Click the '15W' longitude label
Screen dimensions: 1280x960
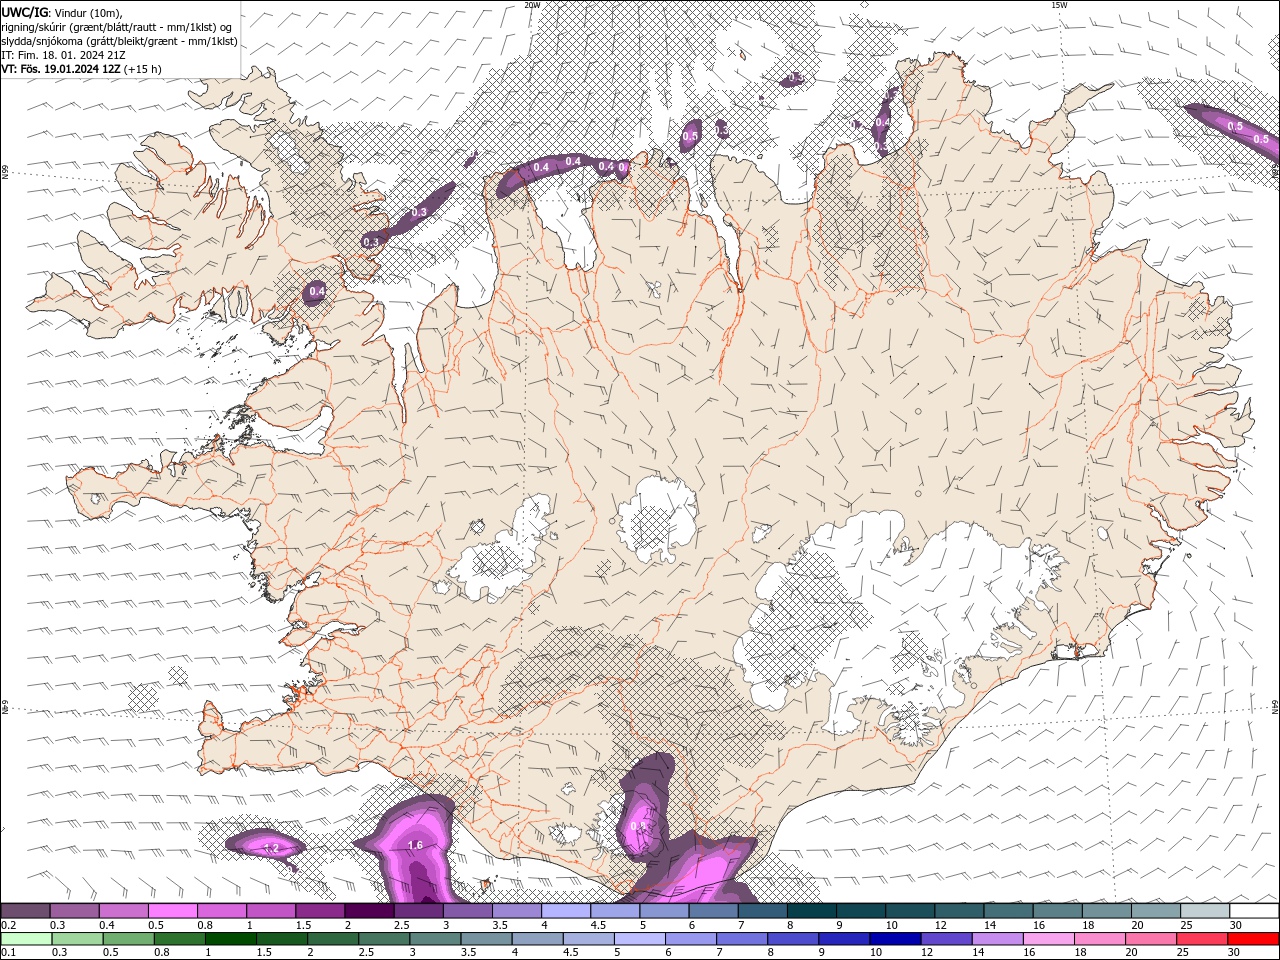click(1059, 5)
